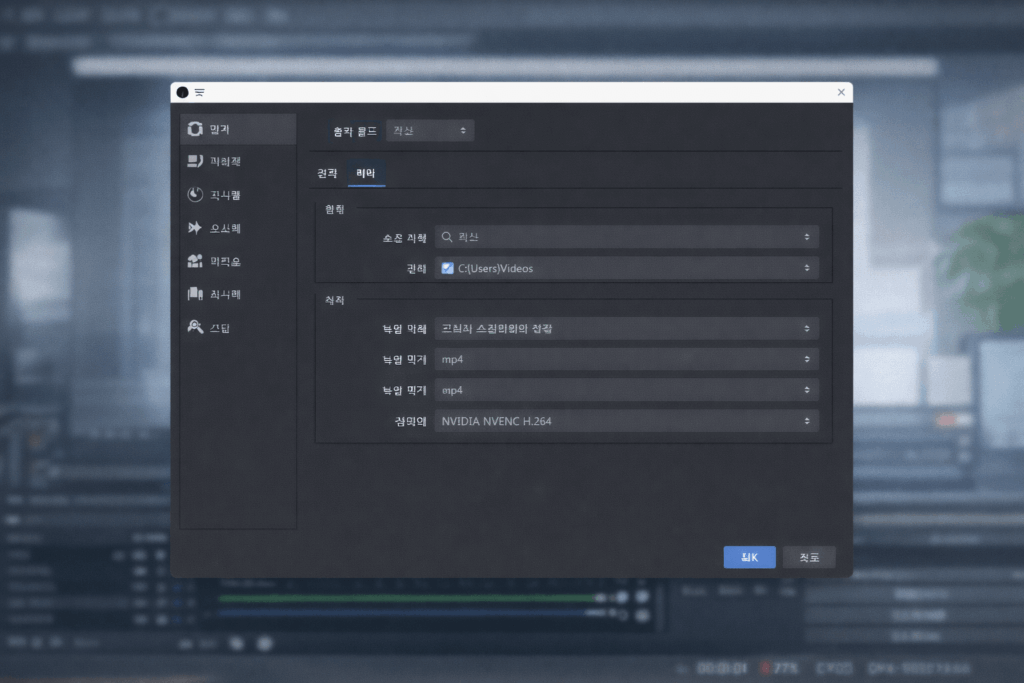Open the Stream section via its monitor icon
This screenshot has height=683, width=1024.
click(195, 161)
